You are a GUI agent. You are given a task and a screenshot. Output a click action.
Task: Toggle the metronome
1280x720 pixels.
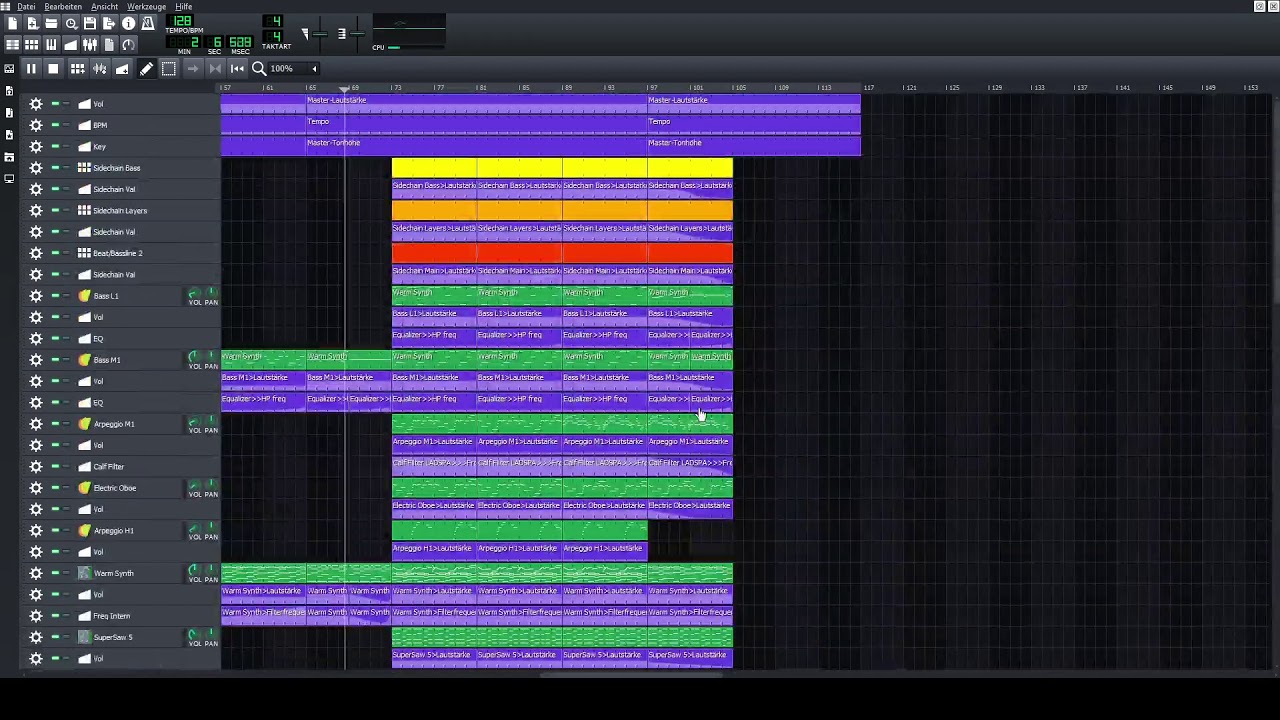[148, 23]
